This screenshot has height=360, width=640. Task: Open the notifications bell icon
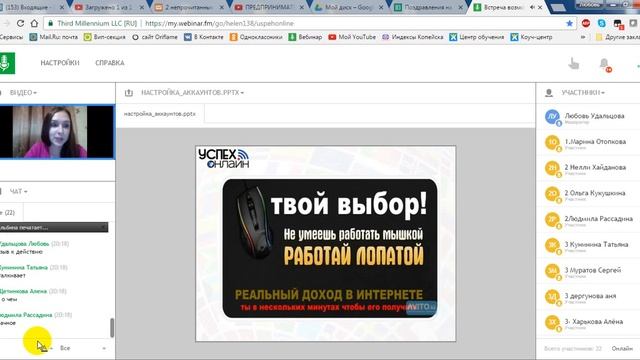tap(604, 64)
